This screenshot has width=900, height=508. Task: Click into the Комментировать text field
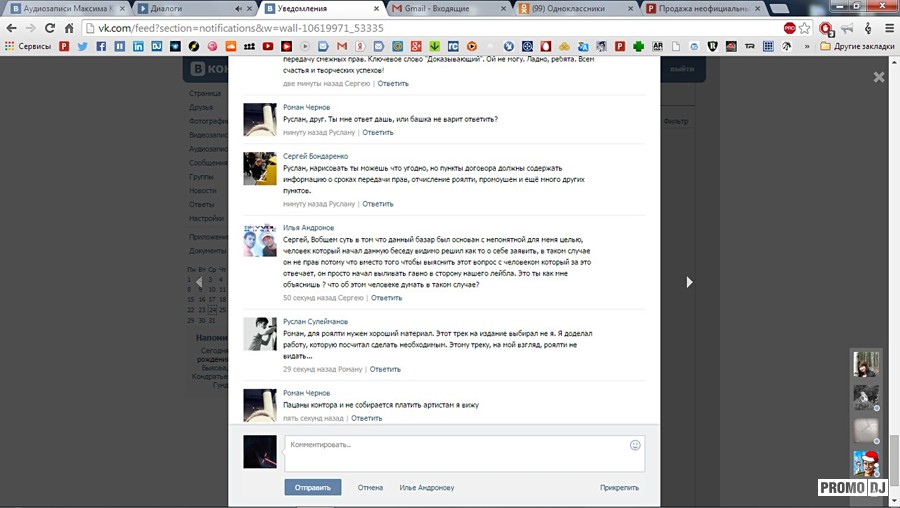455,453
